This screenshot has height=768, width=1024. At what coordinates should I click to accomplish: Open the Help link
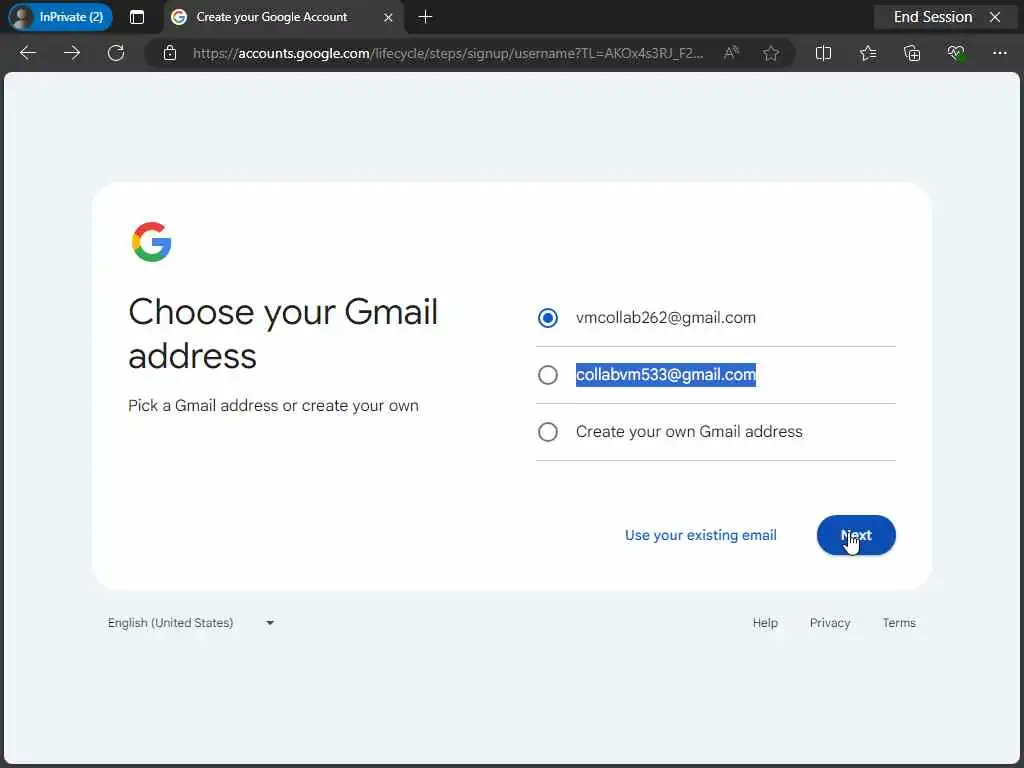765,623
